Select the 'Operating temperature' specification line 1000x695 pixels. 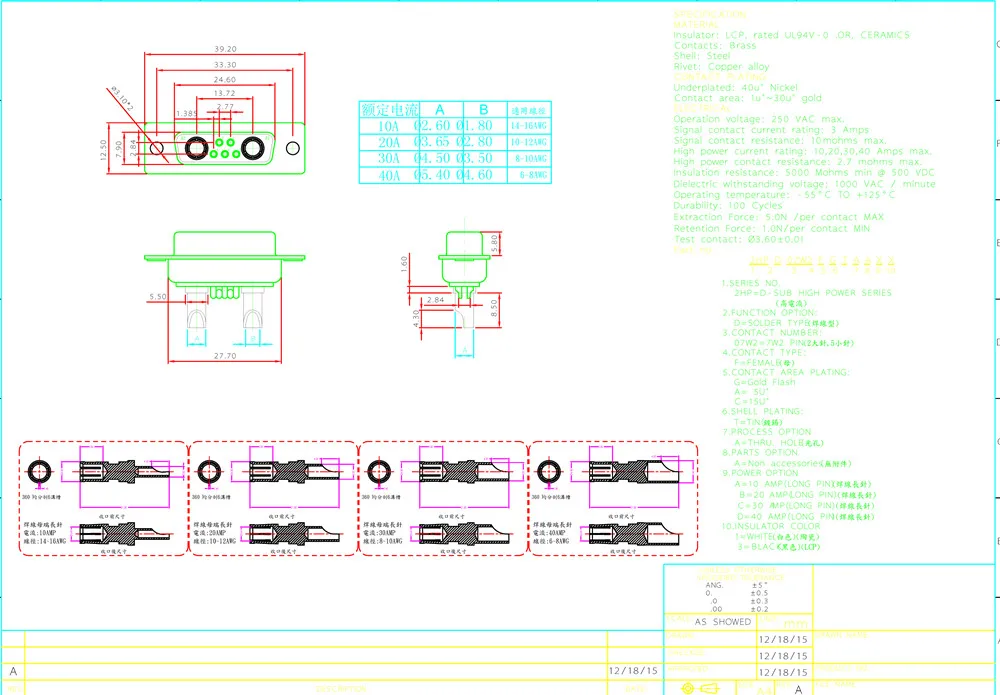point(784,195)
